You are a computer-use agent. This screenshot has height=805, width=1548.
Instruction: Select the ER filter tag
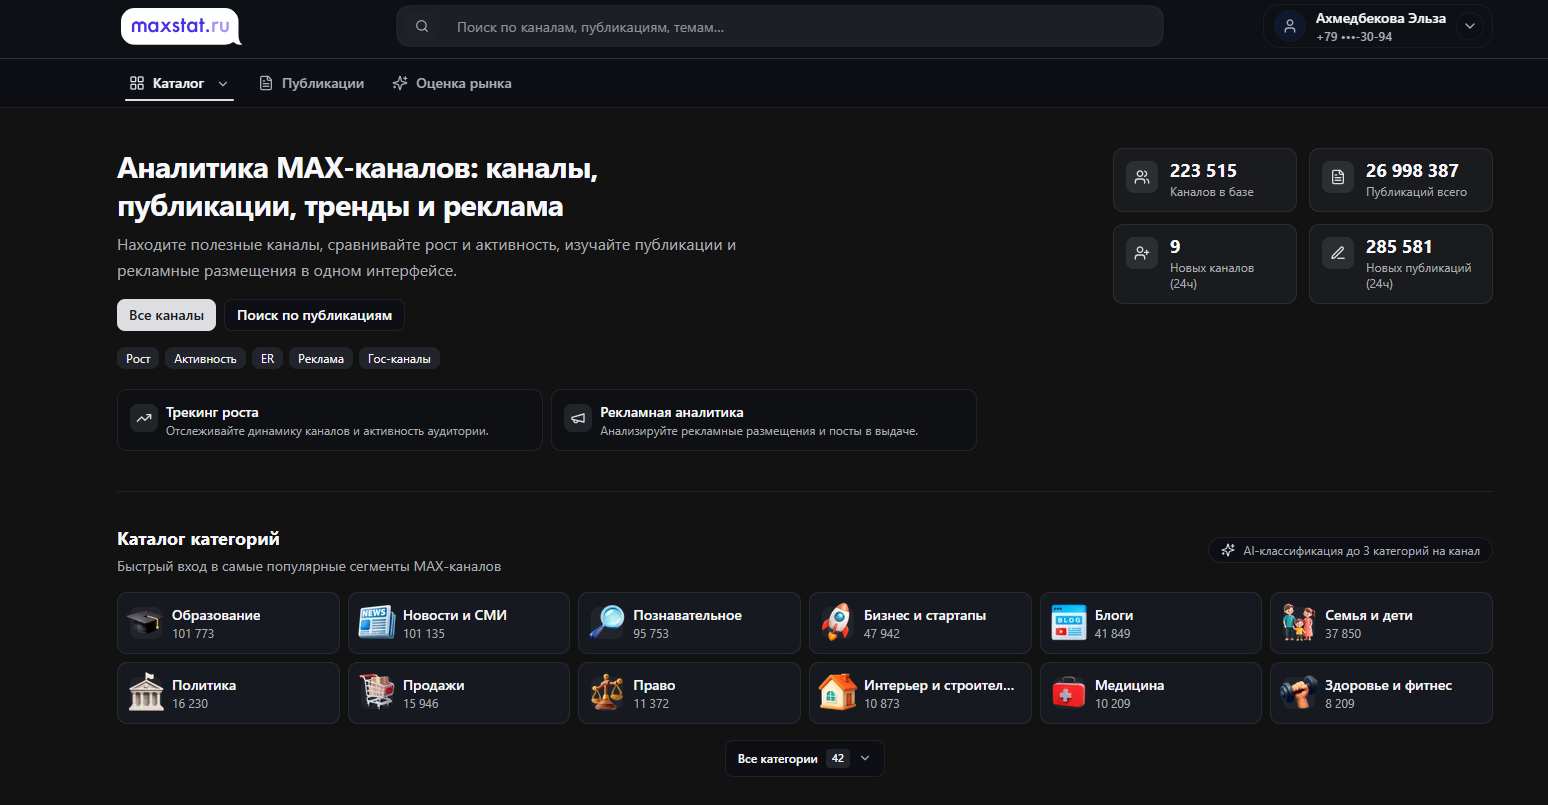click(x=267, y=359)
